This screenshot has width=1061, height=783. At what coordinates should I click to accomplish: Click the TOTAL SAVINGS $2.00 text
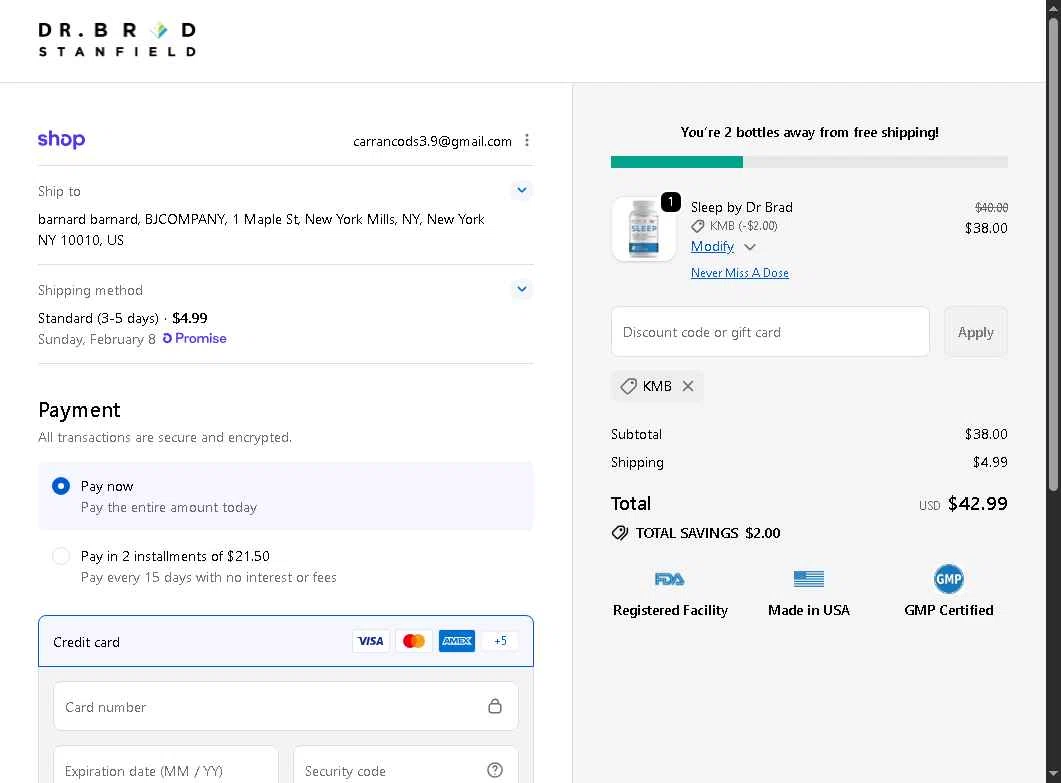point(708,533)
